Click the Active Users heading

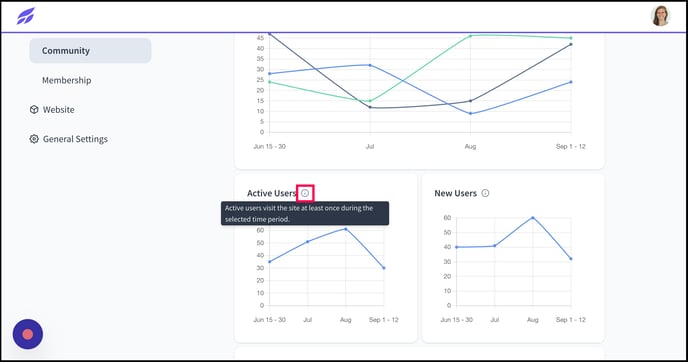pyautogui.click(x=272, y=193)
